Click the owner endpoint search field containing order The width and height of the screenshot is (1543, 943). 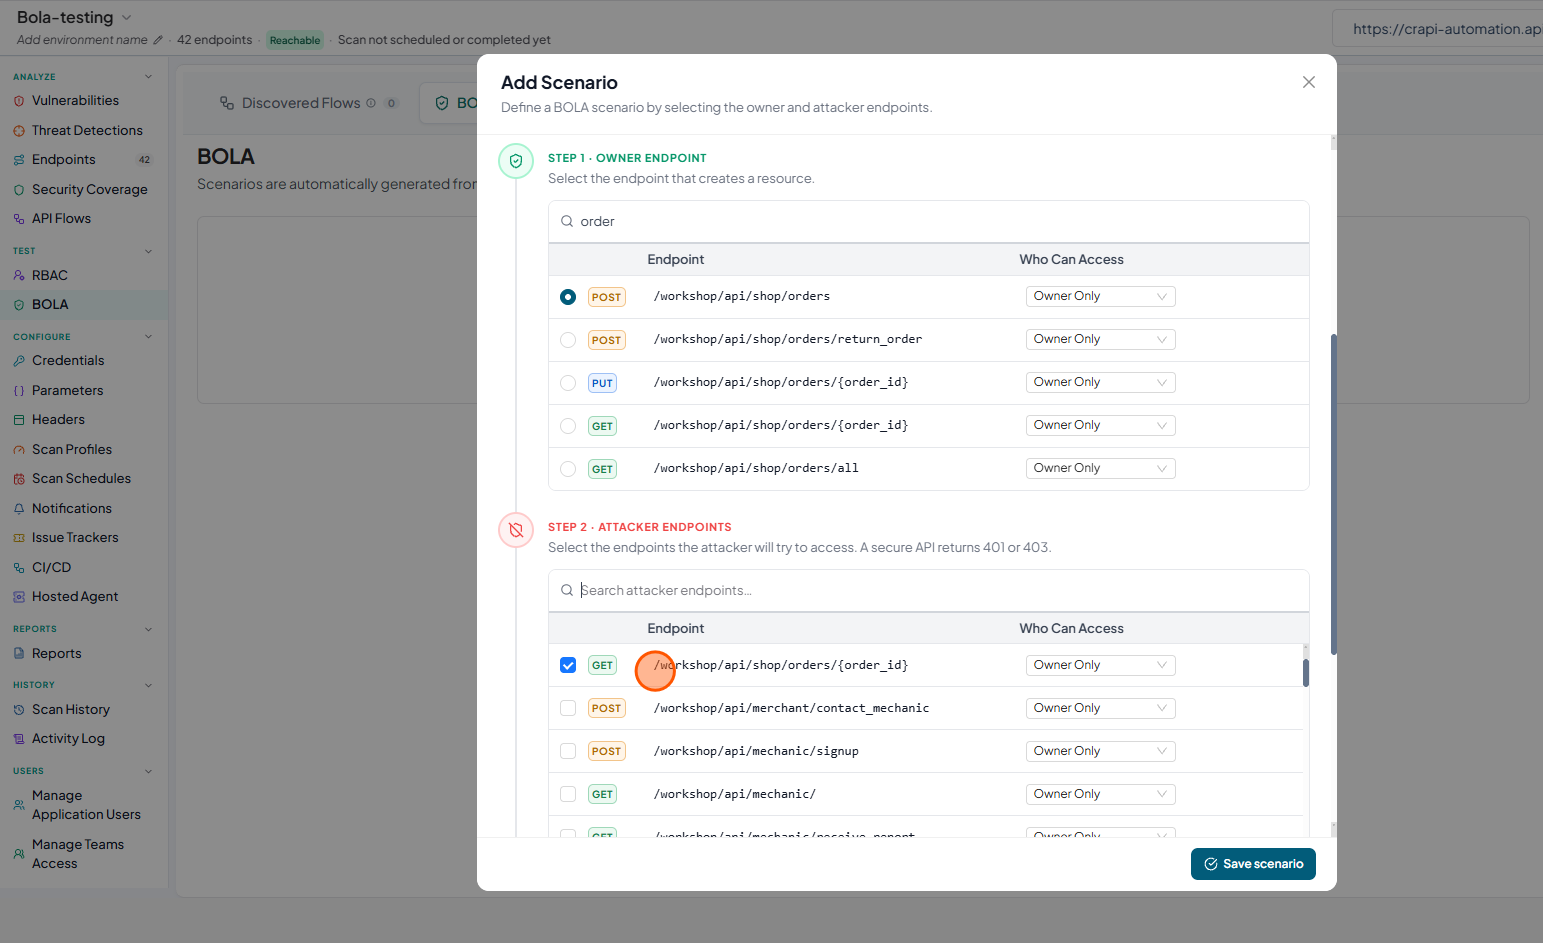point(929,222)
